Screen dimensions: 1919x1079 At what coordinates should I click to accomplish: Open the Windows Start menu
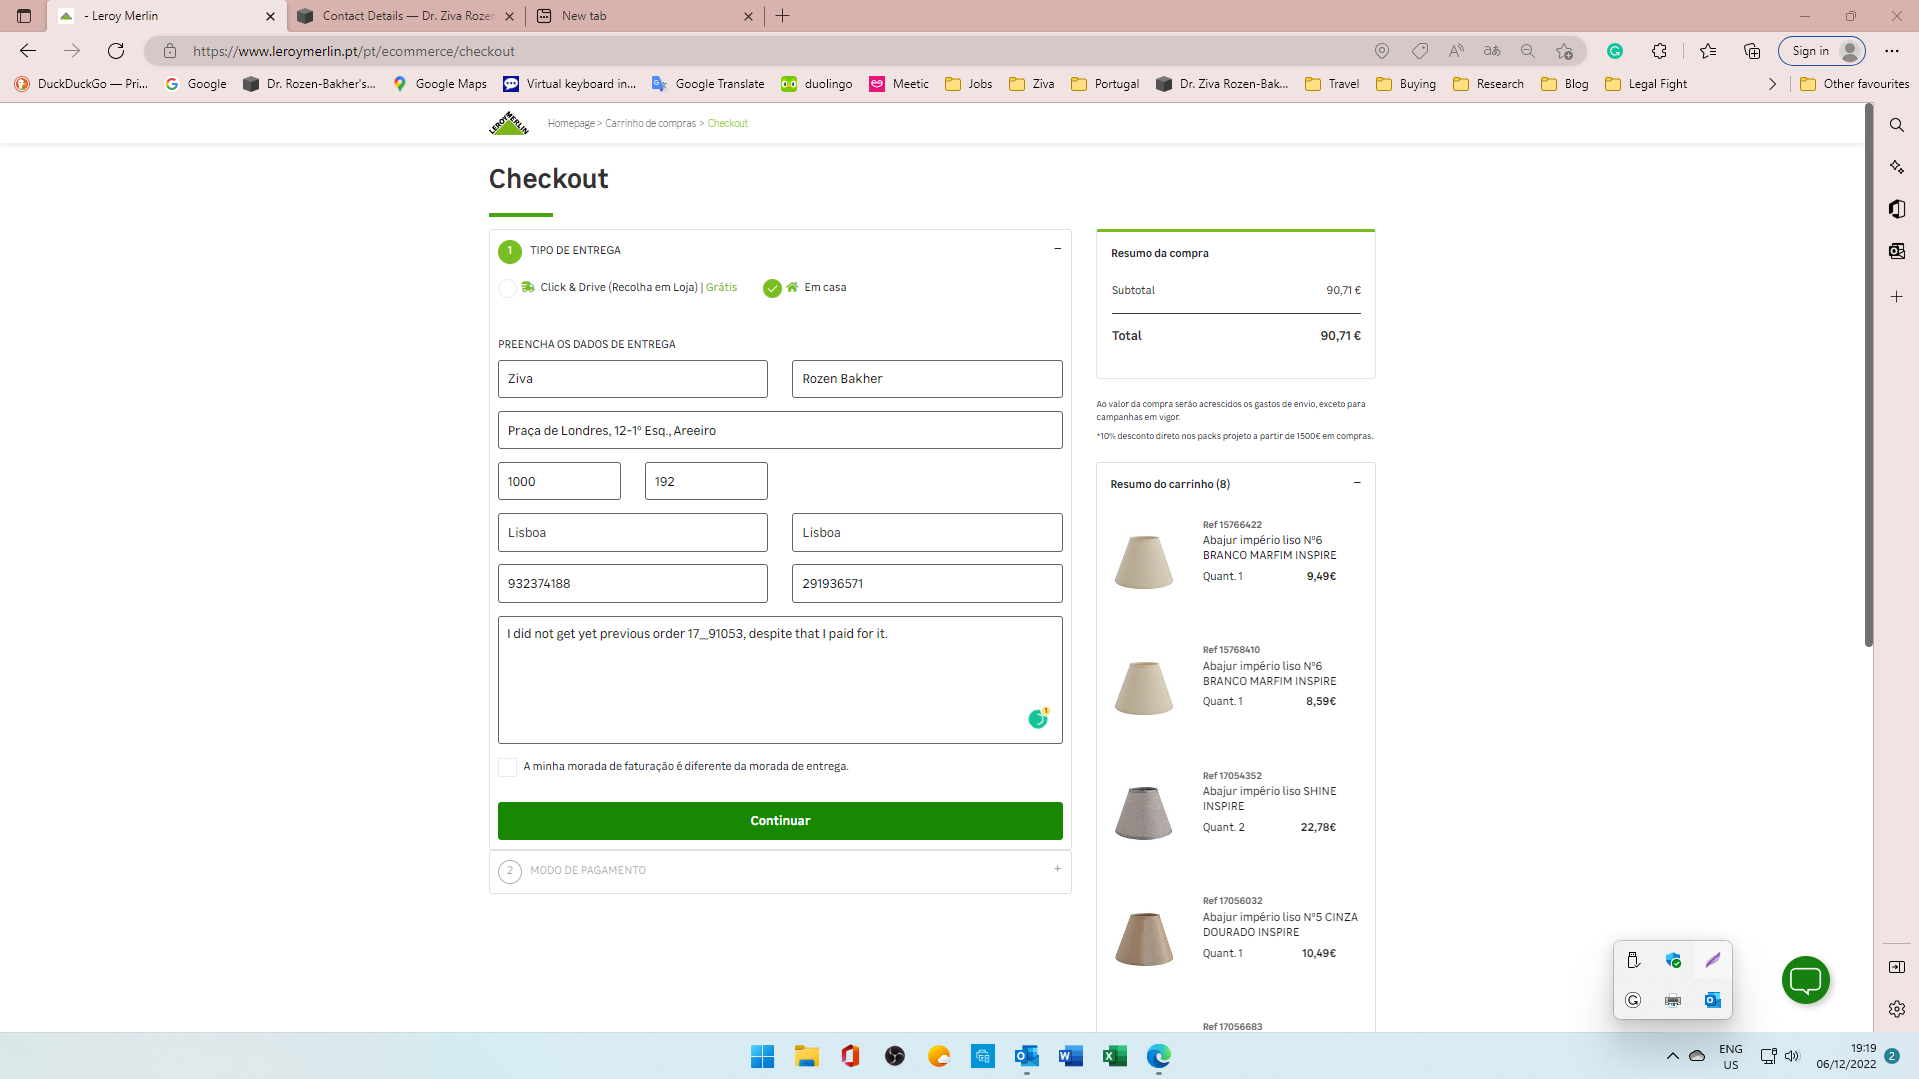click(762, 1056)
